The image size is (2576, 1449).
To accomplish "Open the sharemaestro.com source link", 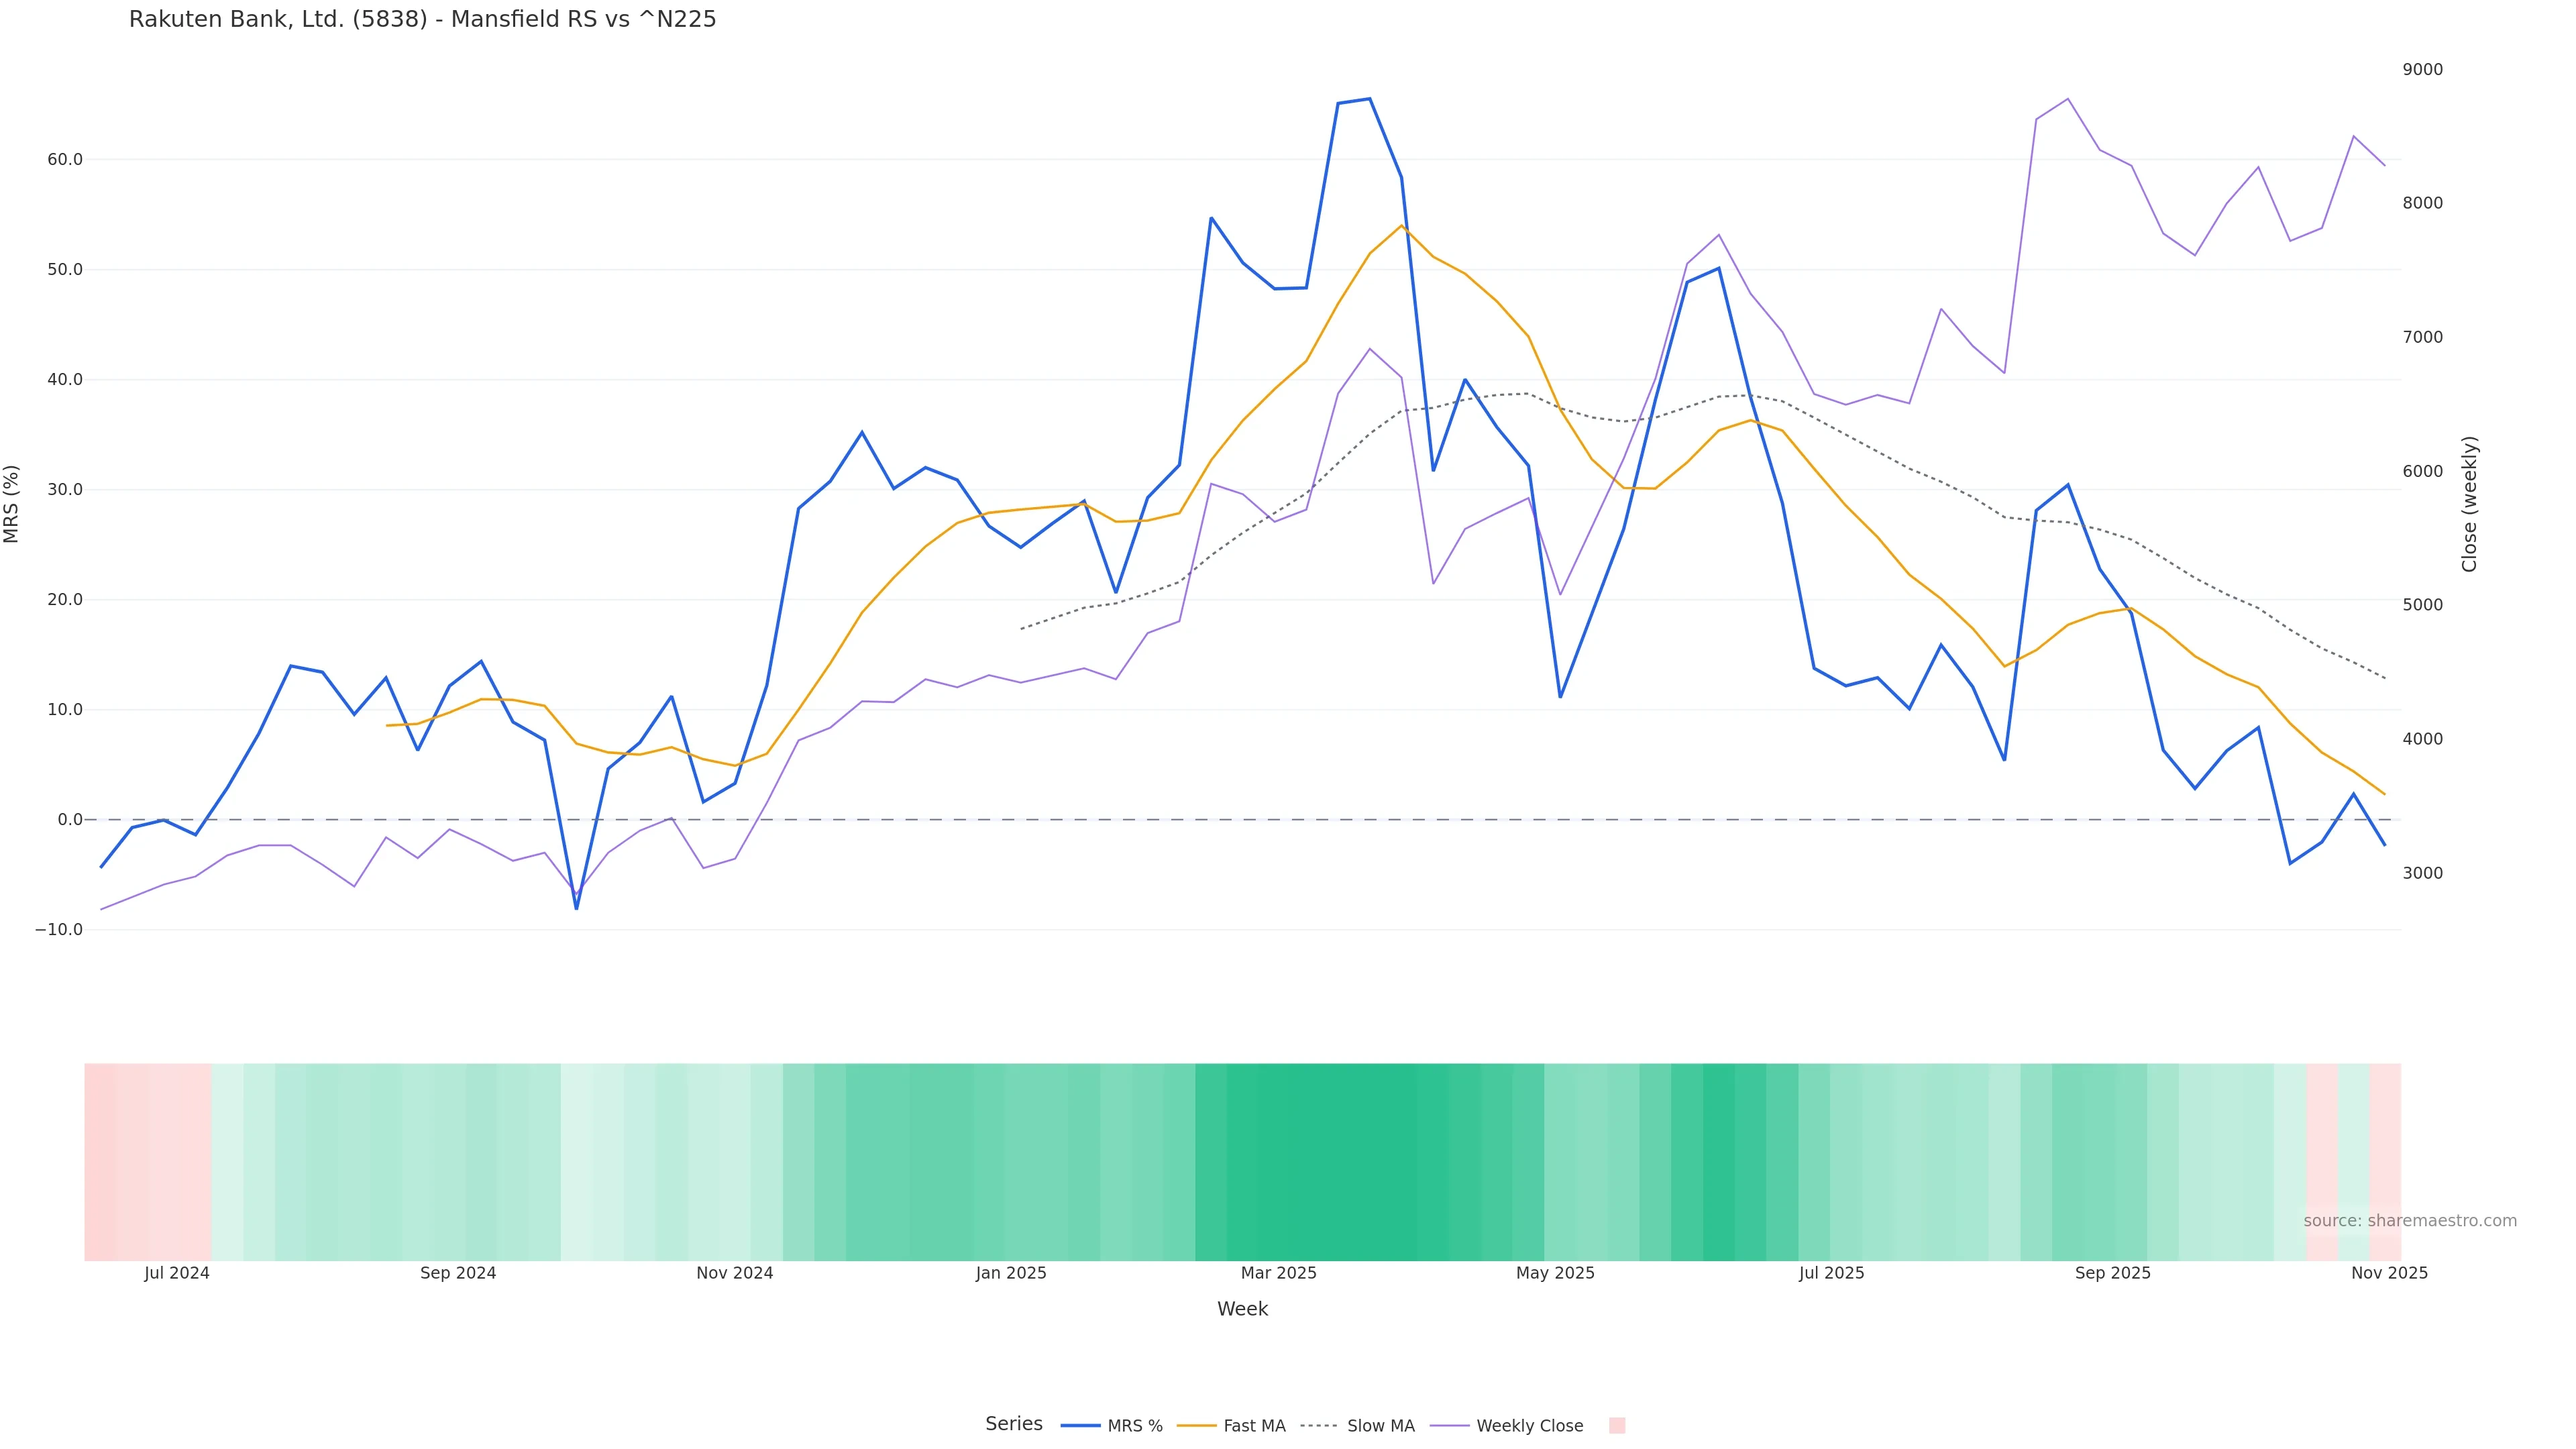I will [2409, 1221].
